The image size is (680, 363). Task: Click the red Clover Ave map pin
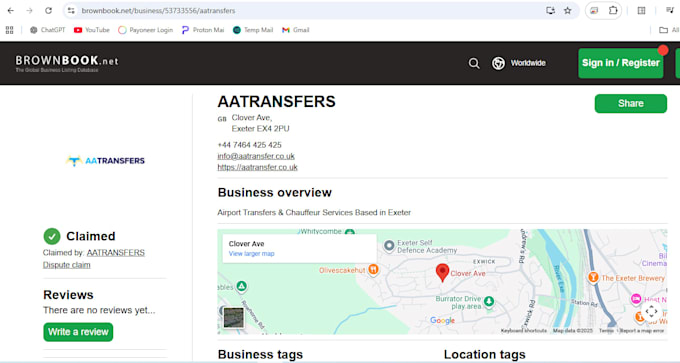[x=442, y=273]
